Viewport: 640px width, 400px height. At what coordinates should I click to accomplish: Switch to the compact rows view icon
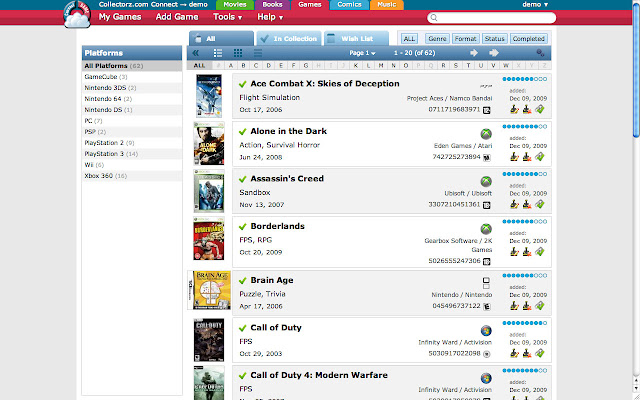tap(258, 53)
